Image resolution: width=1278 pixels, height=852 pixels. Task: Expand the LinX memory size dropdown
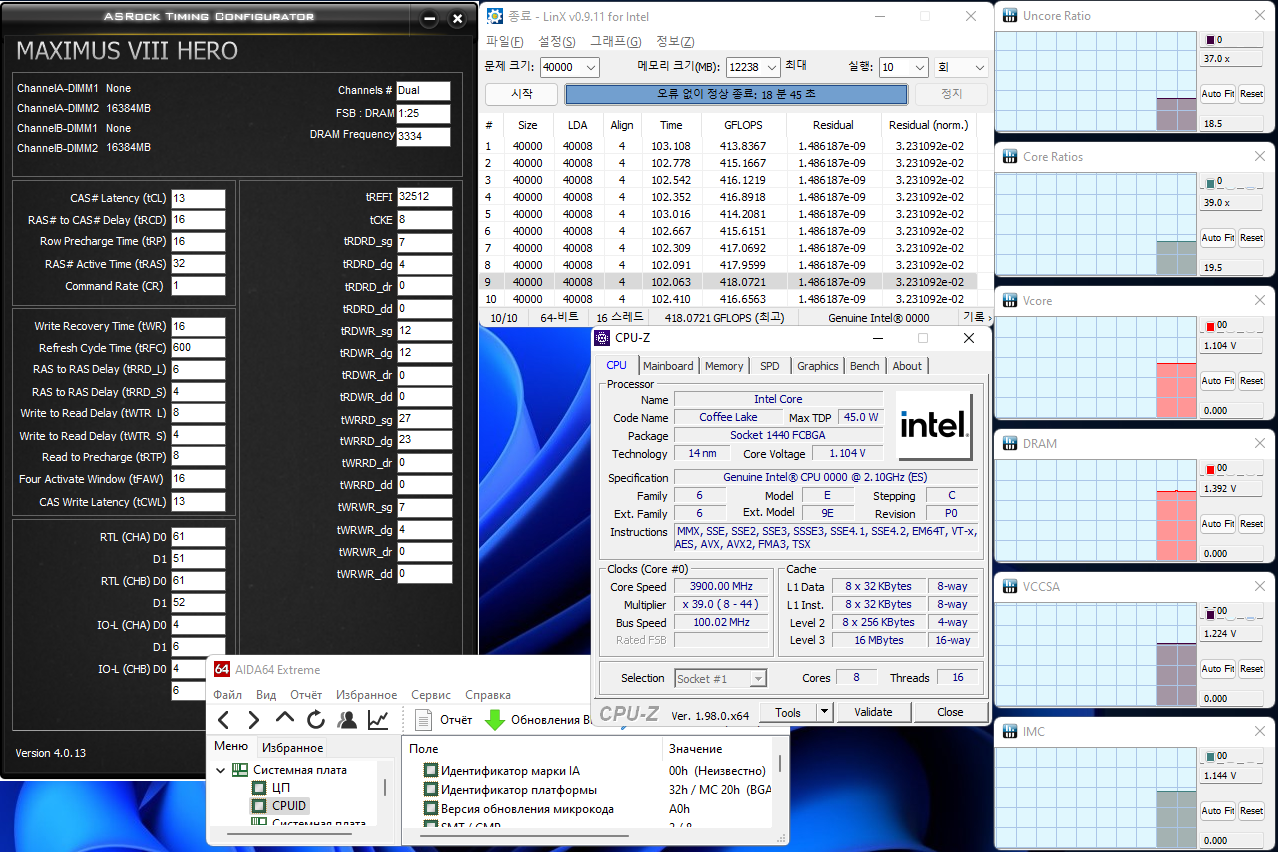point(771,68)
